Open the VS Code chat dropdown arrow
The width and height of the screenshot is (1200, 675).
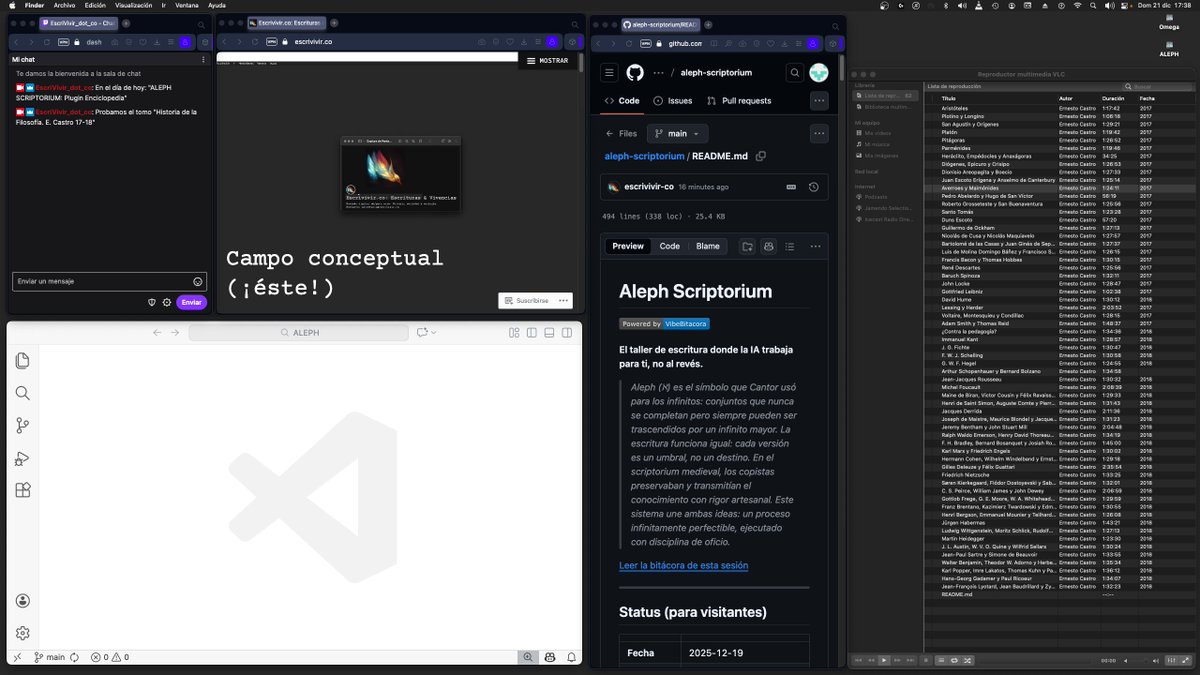tap(436, 333)
